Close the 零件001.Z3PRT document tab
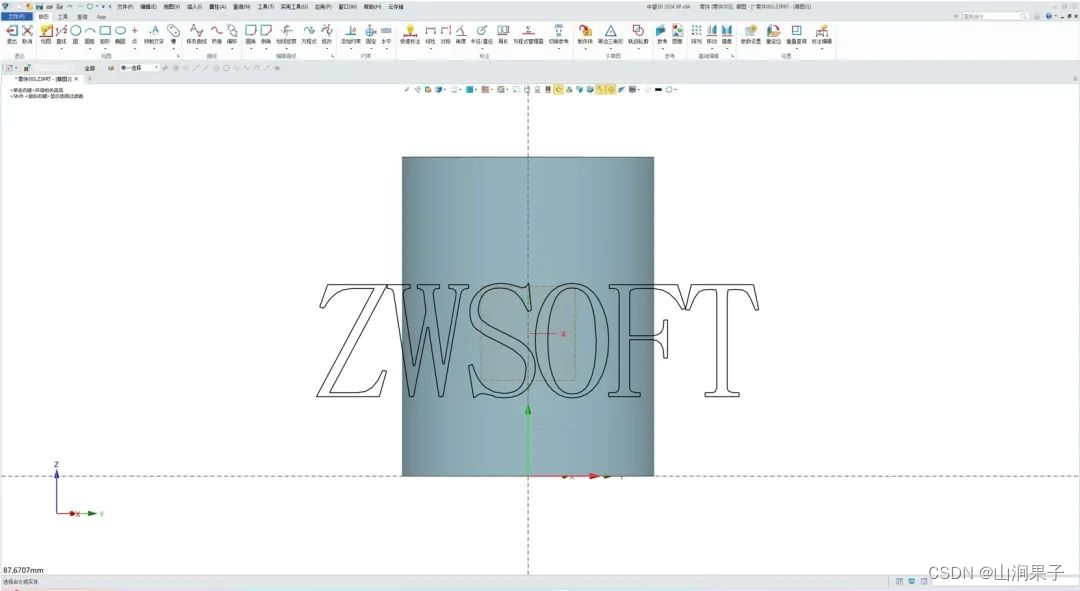 76,79
